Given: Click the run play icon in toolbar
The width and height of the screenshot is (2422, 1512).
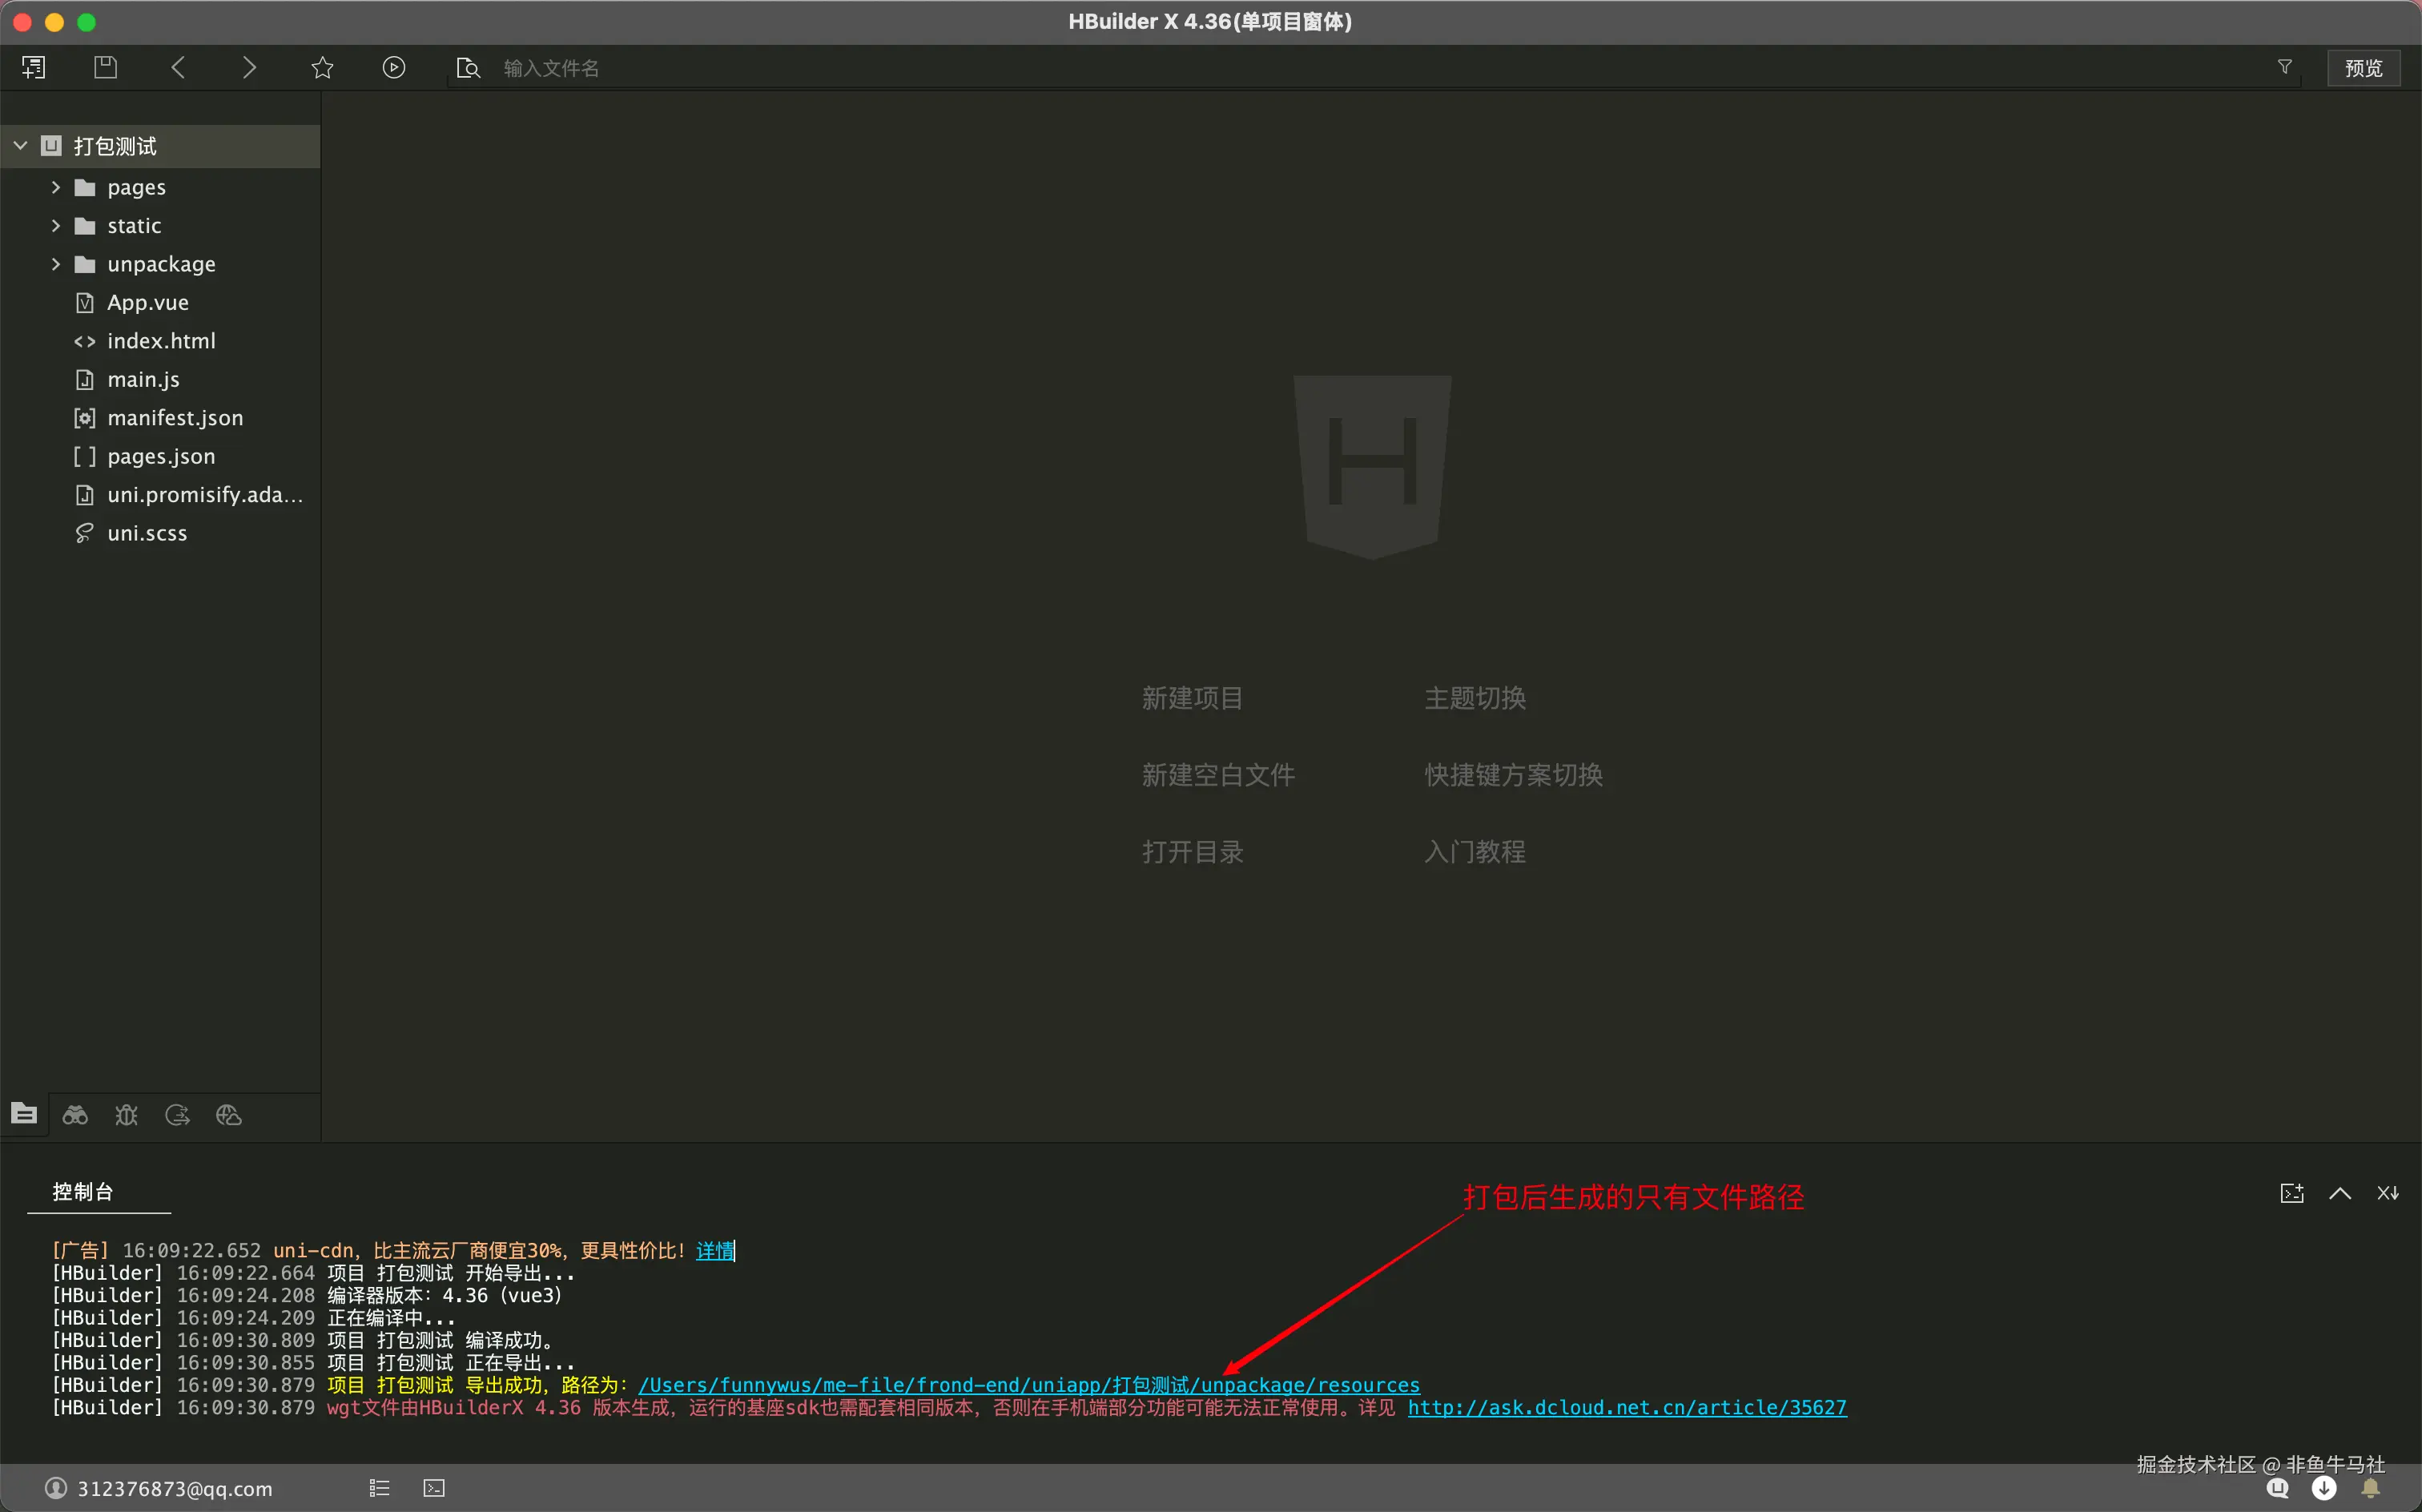Looking at the screenshot, I should pyautogui.click(x=394, y=68).
